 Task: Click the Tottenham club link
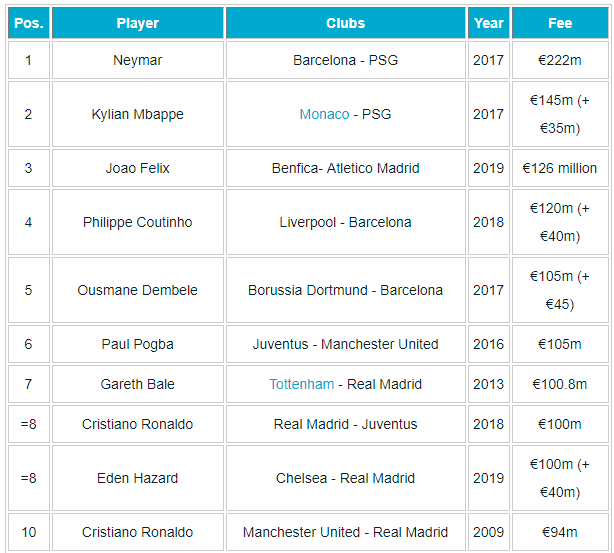[x=301, y=384]
